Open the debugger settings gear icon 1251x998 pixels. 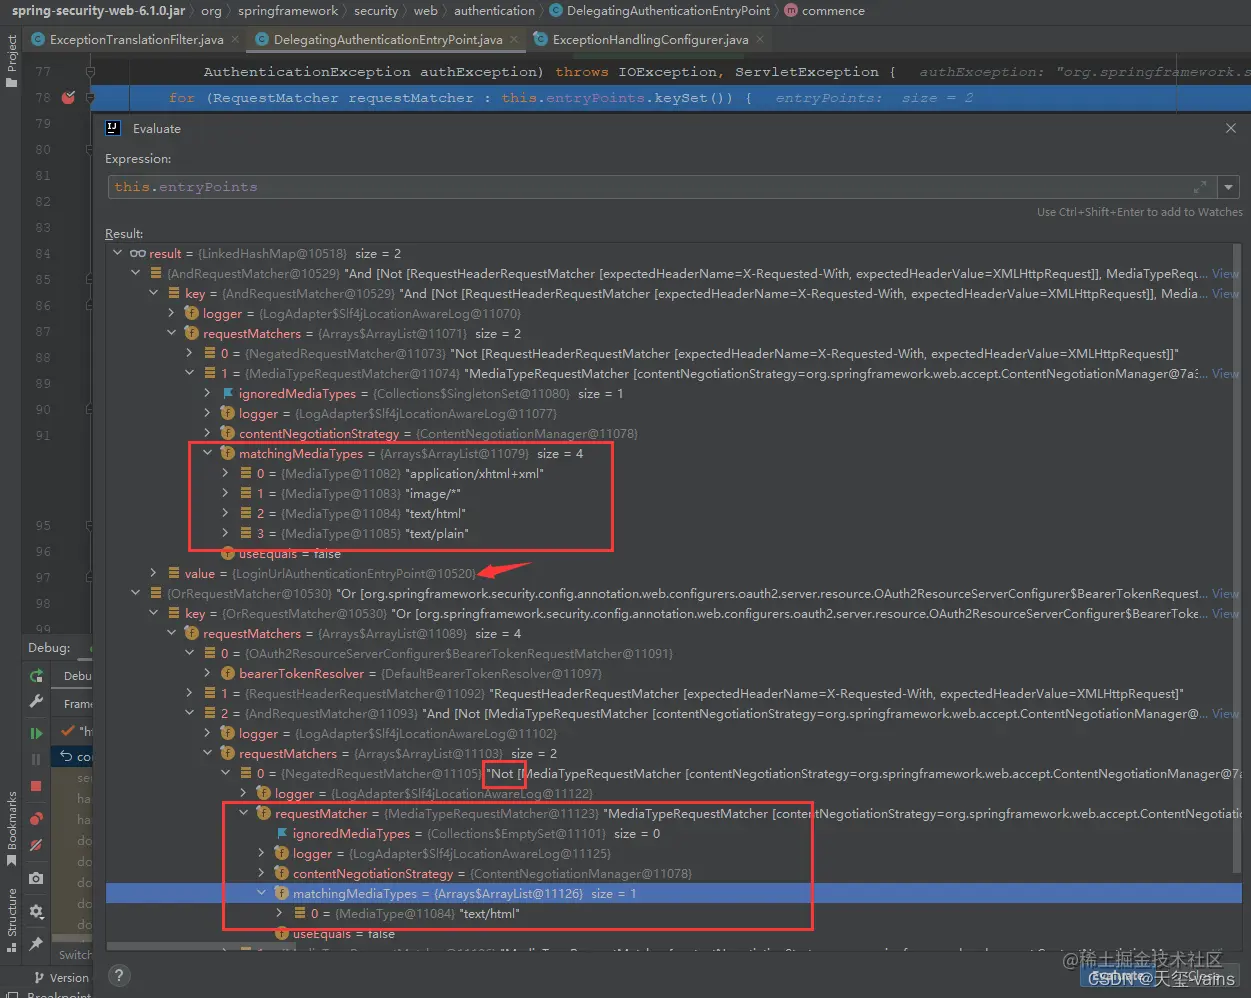coord(37,911)
